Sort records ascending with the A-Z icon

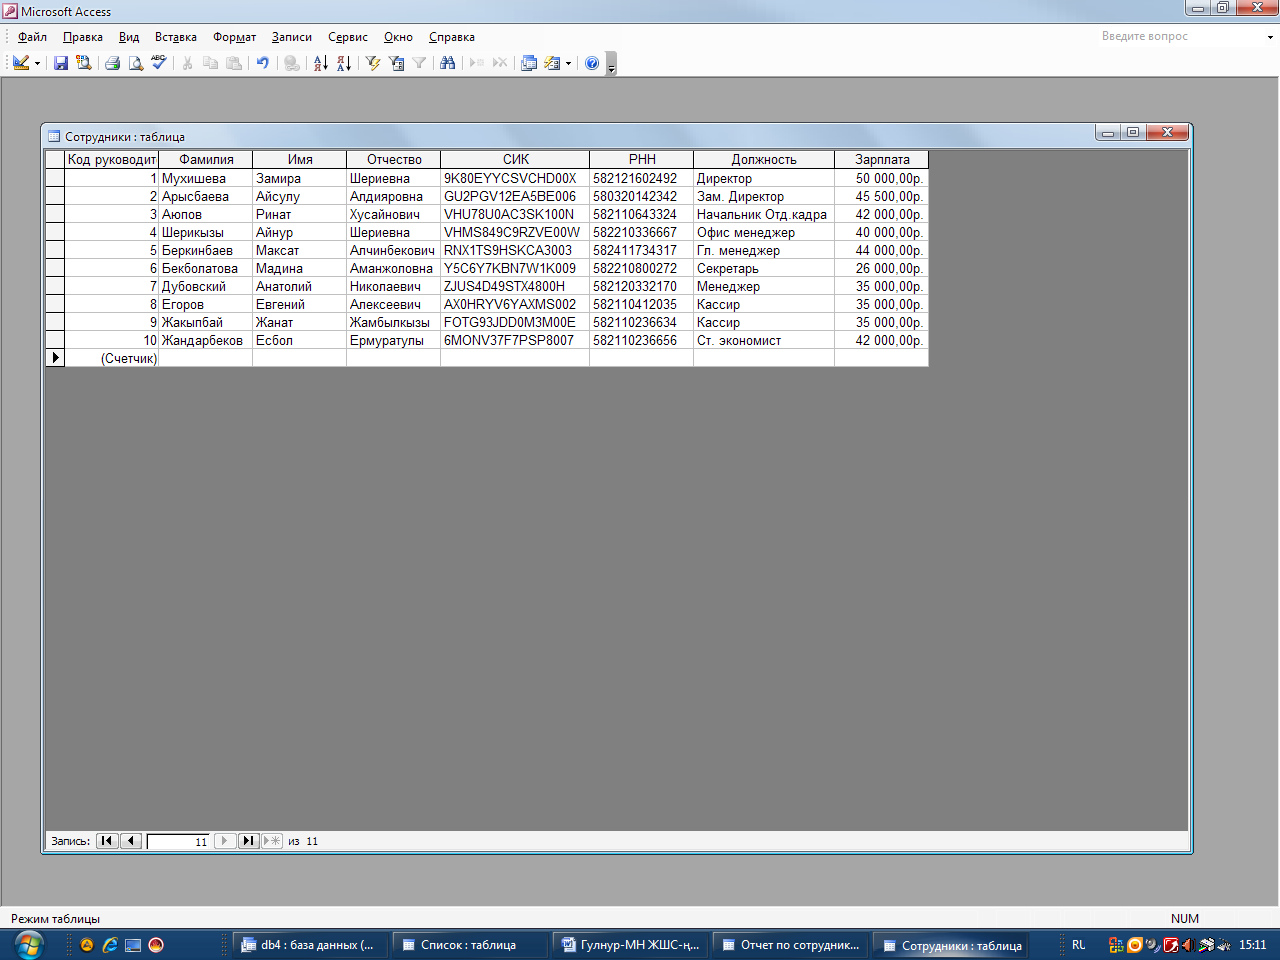tap(320, 63)
